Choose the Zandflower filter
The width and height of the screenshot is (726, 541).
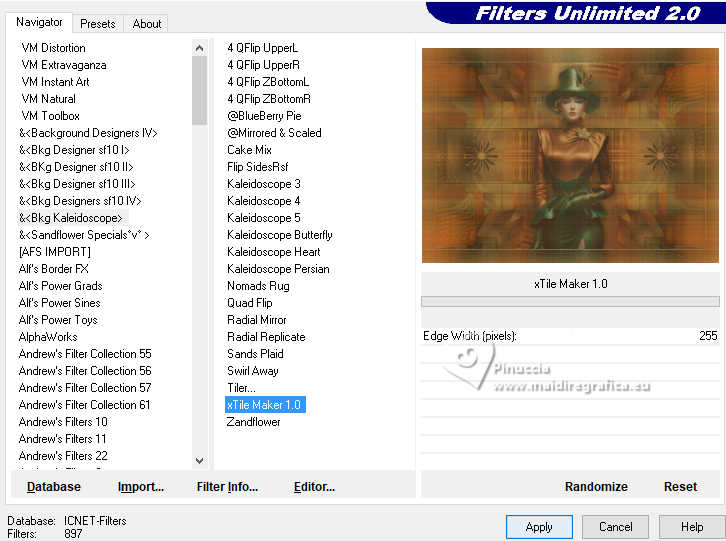[x=253, y=422]
